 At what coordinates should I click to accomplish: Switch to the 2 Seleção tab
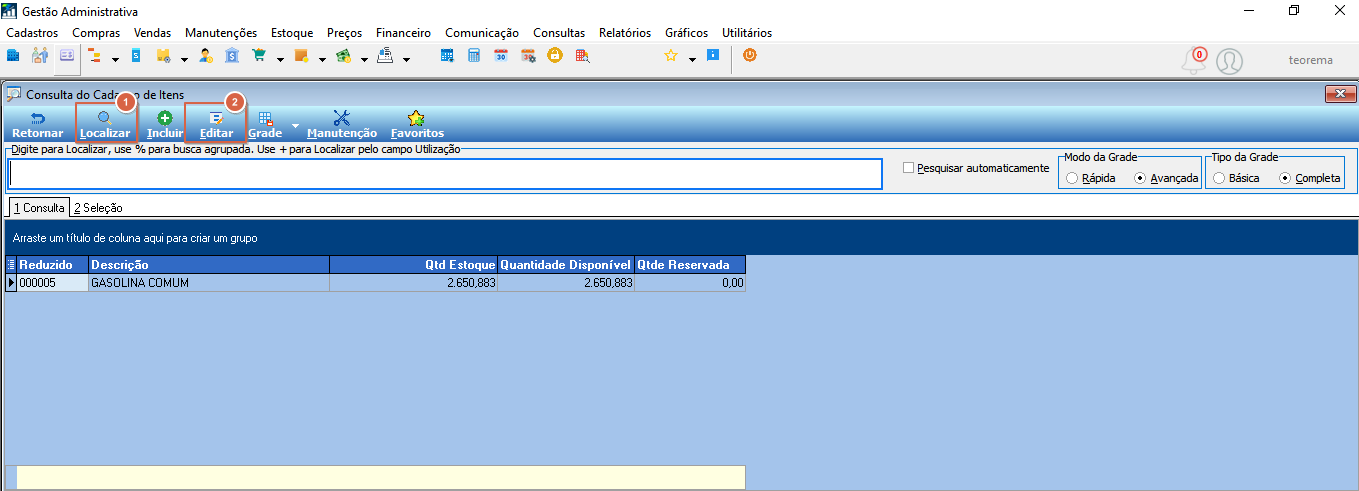(x=98, y=208)
